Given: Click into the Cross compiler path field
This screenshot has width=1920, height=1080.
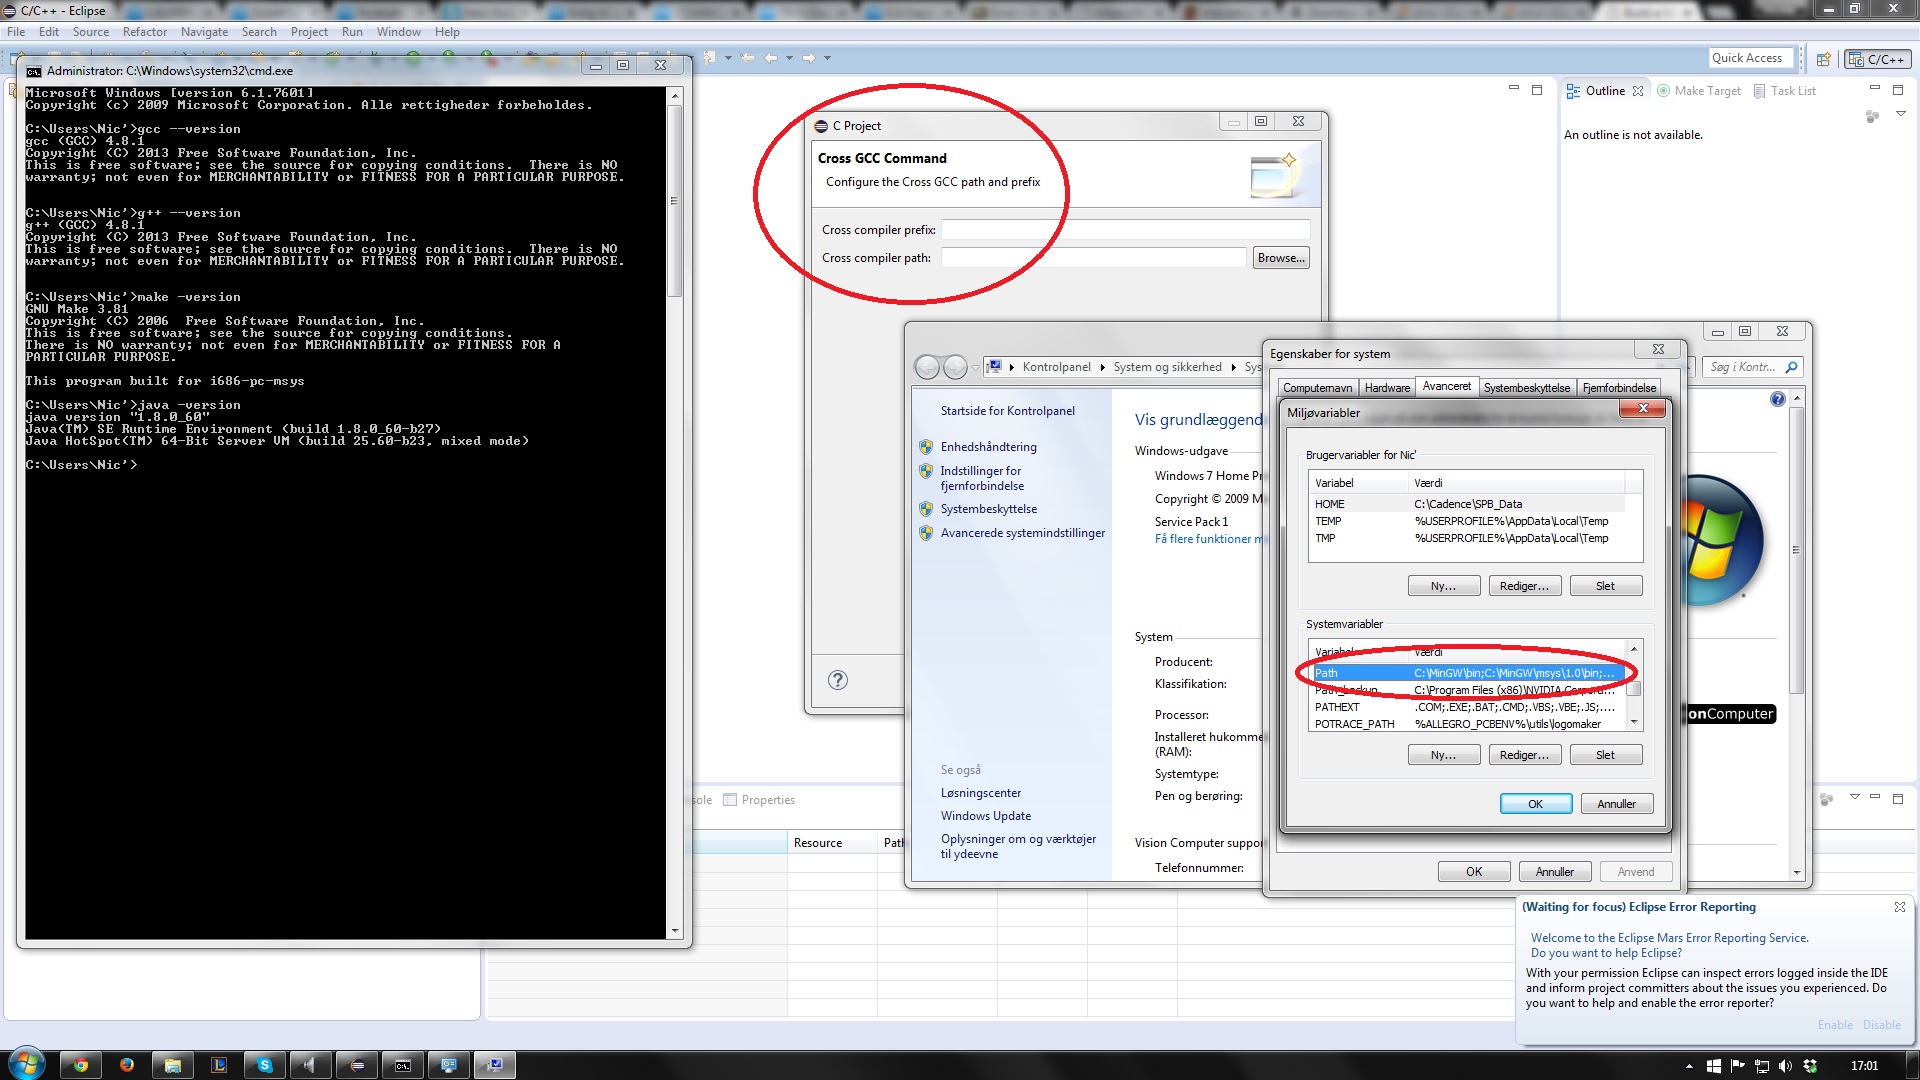Looking at the screenshot, I should pyautogui.click(x=1093, y=258).
